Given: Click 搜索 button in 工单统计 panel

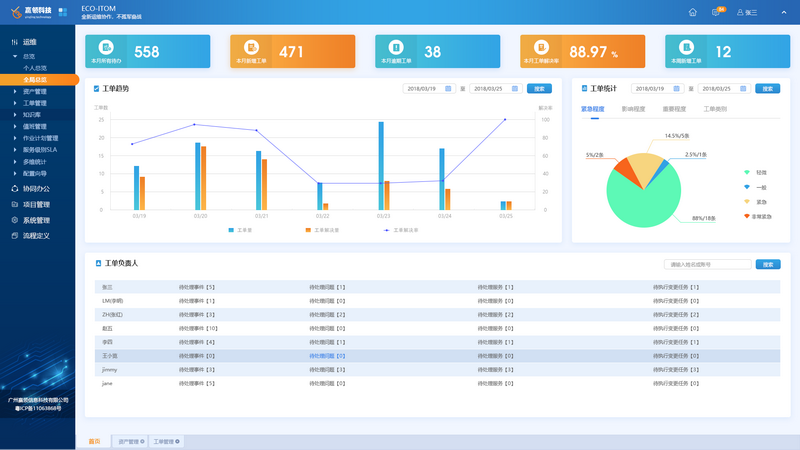Looking at the screenshot, I should point(767,89).
